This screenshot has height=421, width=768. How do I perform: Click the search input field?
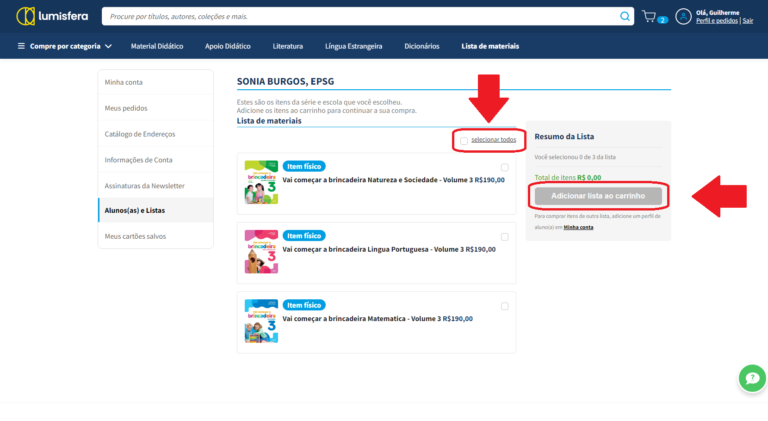pos(360,17)
